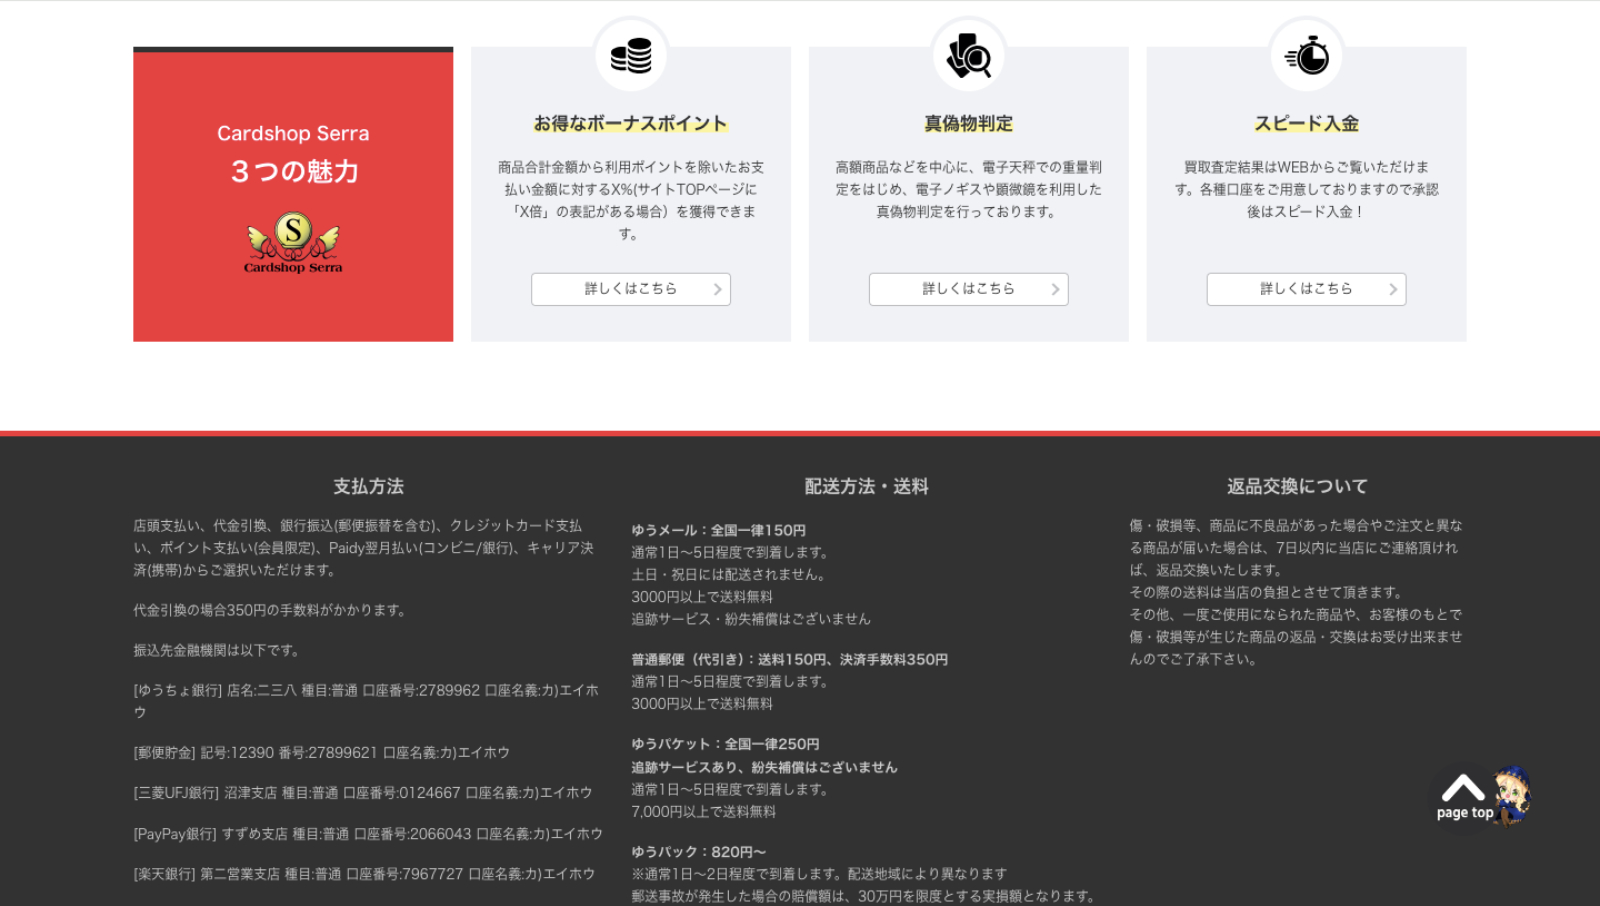Click the 支払方法 footer heading

tap(368, 486)
